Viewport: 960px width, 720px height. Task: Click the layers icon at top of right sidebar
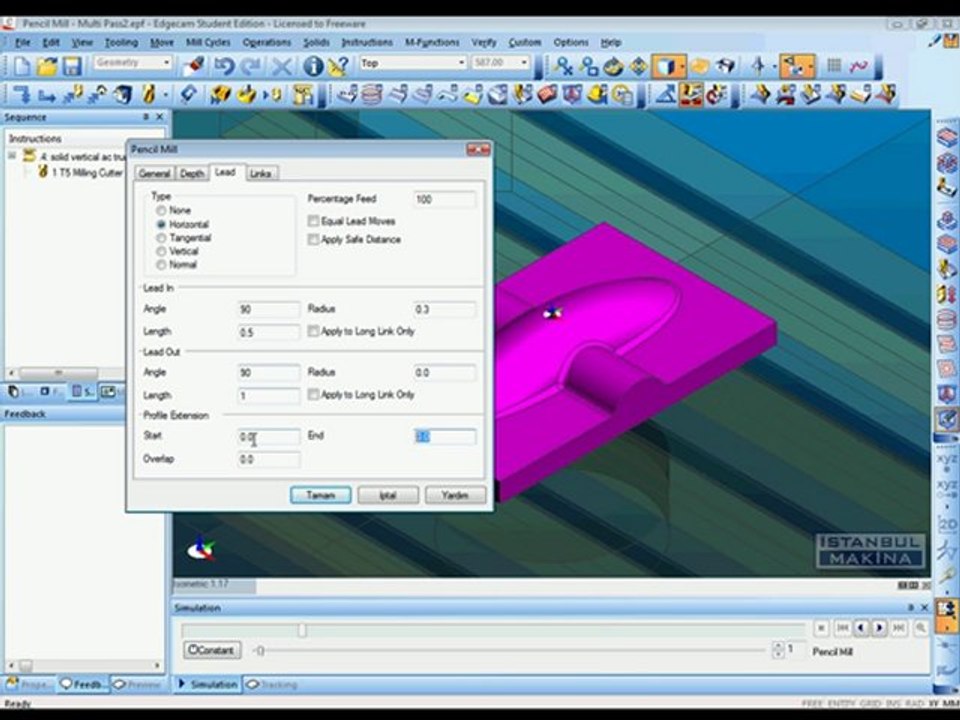pos(947,136)
